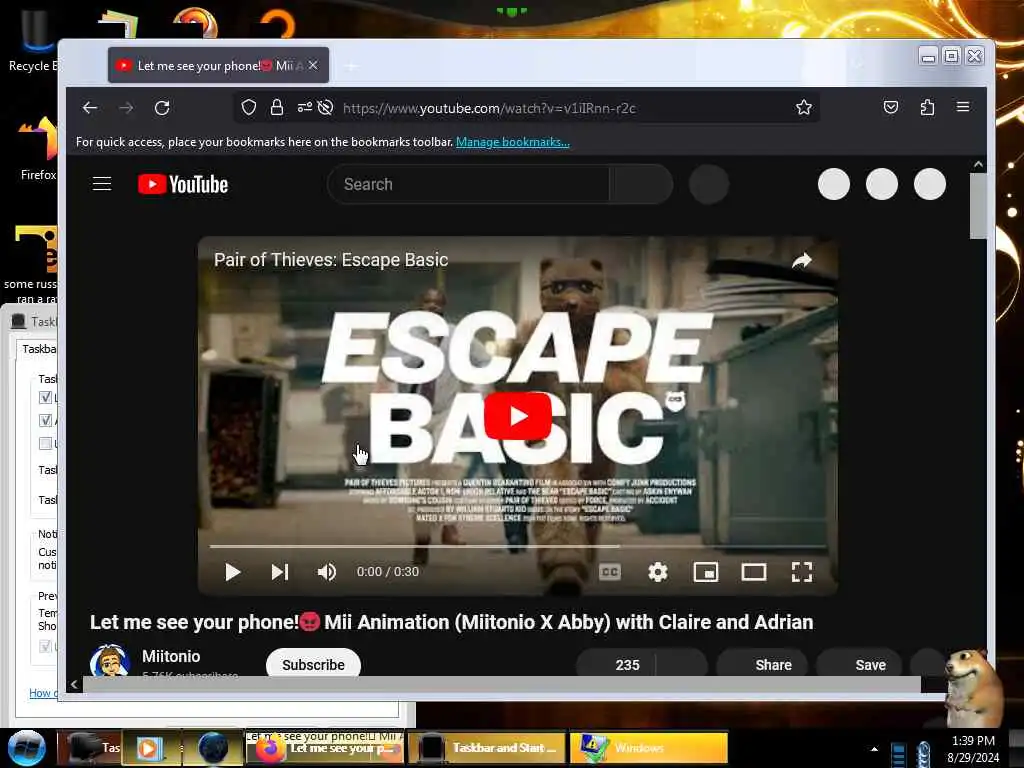Enable the miniplayer mode icon
1024x768 pixels.
[706, 572]
